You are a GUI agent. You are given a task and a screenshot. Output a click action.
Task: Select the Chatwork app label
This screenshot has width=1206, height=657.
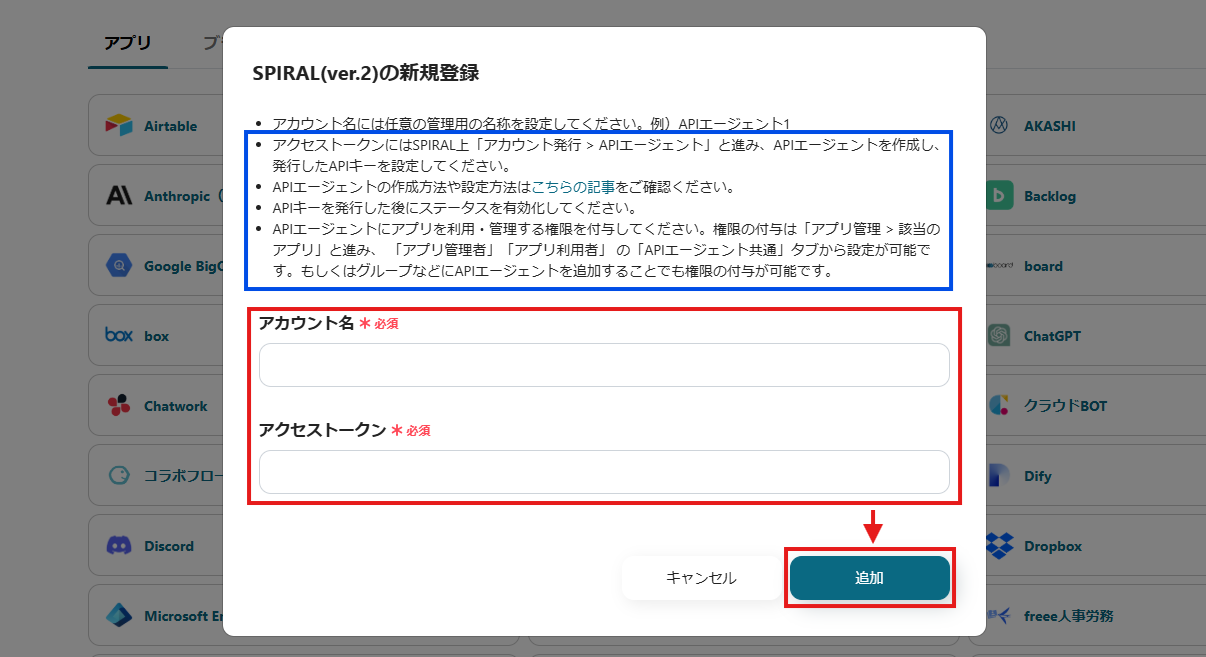[x=176, y=407]
